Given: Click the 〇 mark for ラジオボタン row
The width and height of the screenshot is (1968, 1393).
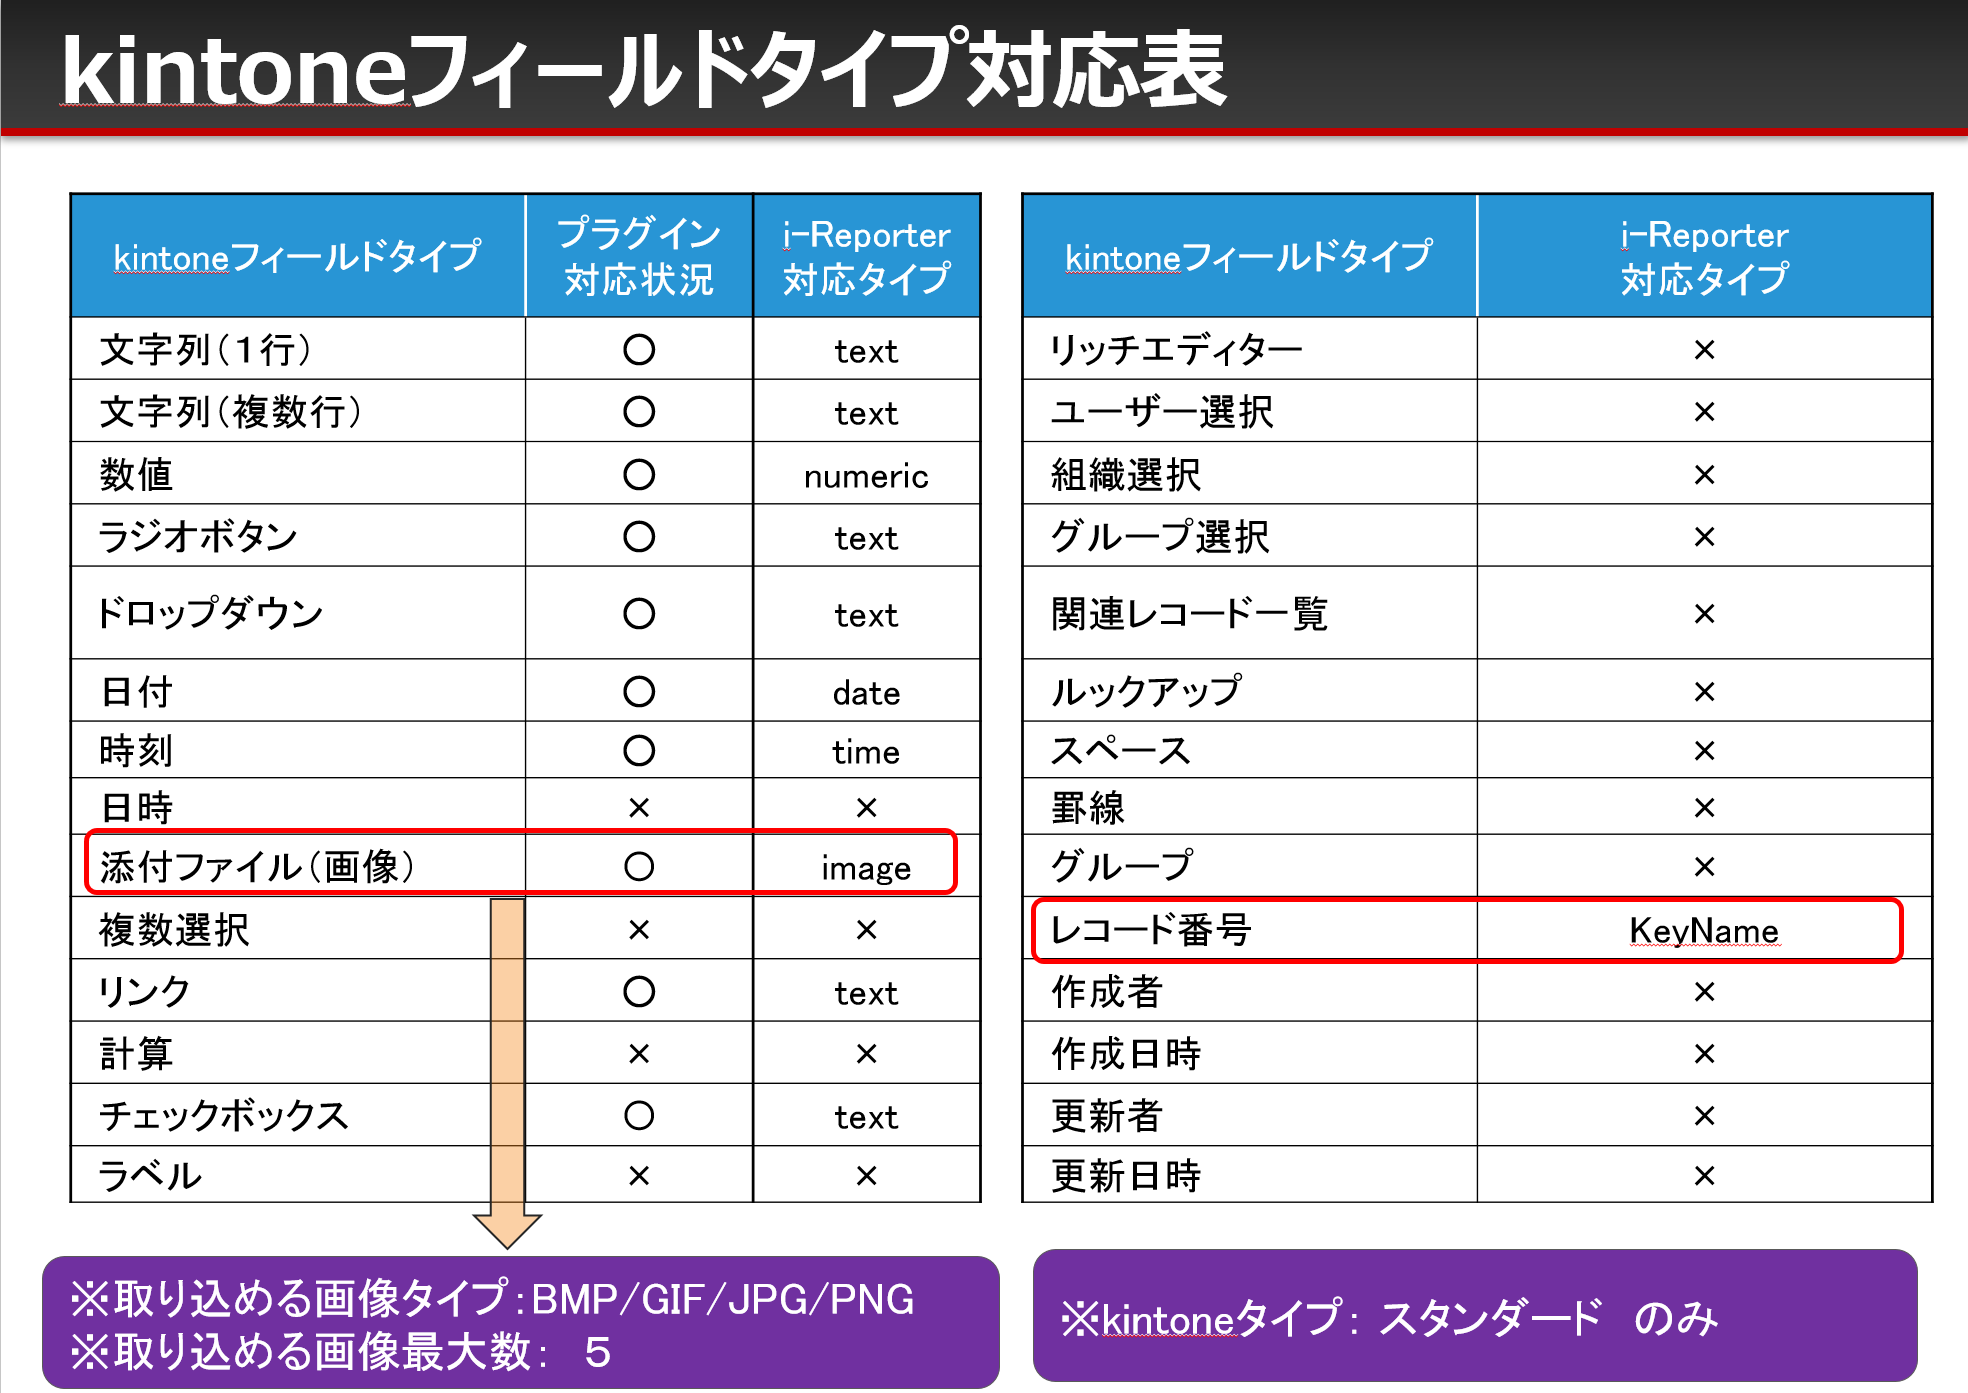Looking at the screenshot, I should [639, 536].
